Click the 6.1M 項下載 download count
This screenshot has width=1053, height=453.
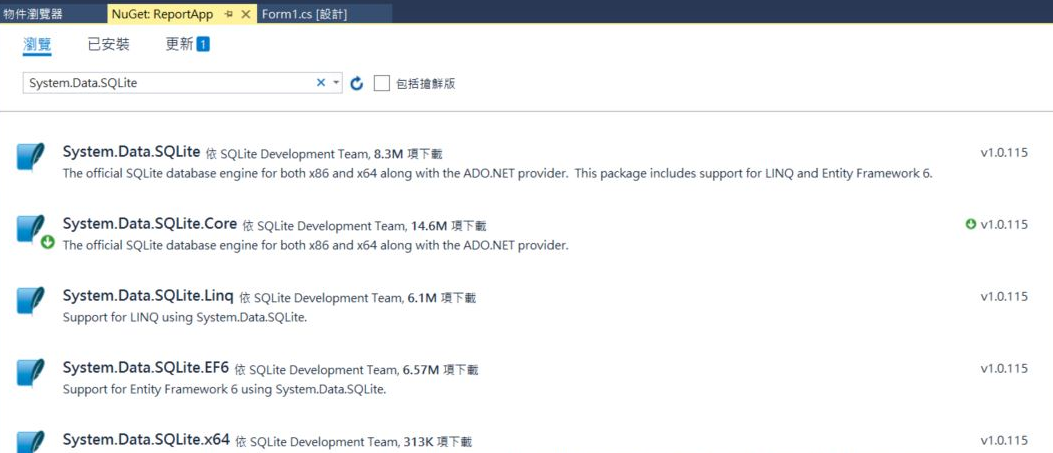(x=442, y=297)
